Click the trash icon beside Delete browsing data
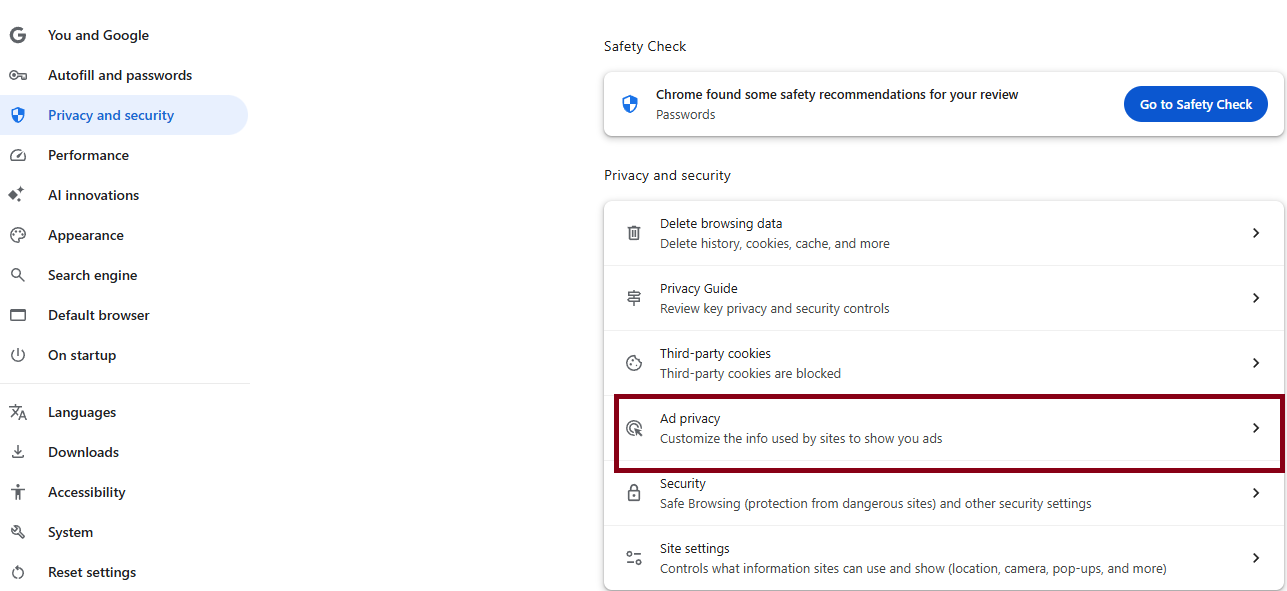 (x=634, y=233)
